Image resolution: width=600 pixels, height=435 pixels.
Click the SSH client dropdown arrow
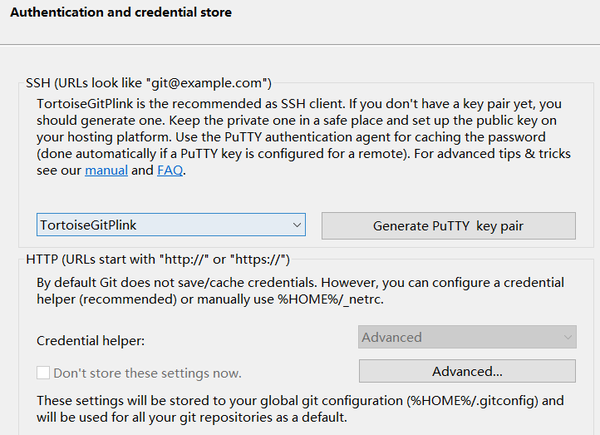click(x=297, y=226)
